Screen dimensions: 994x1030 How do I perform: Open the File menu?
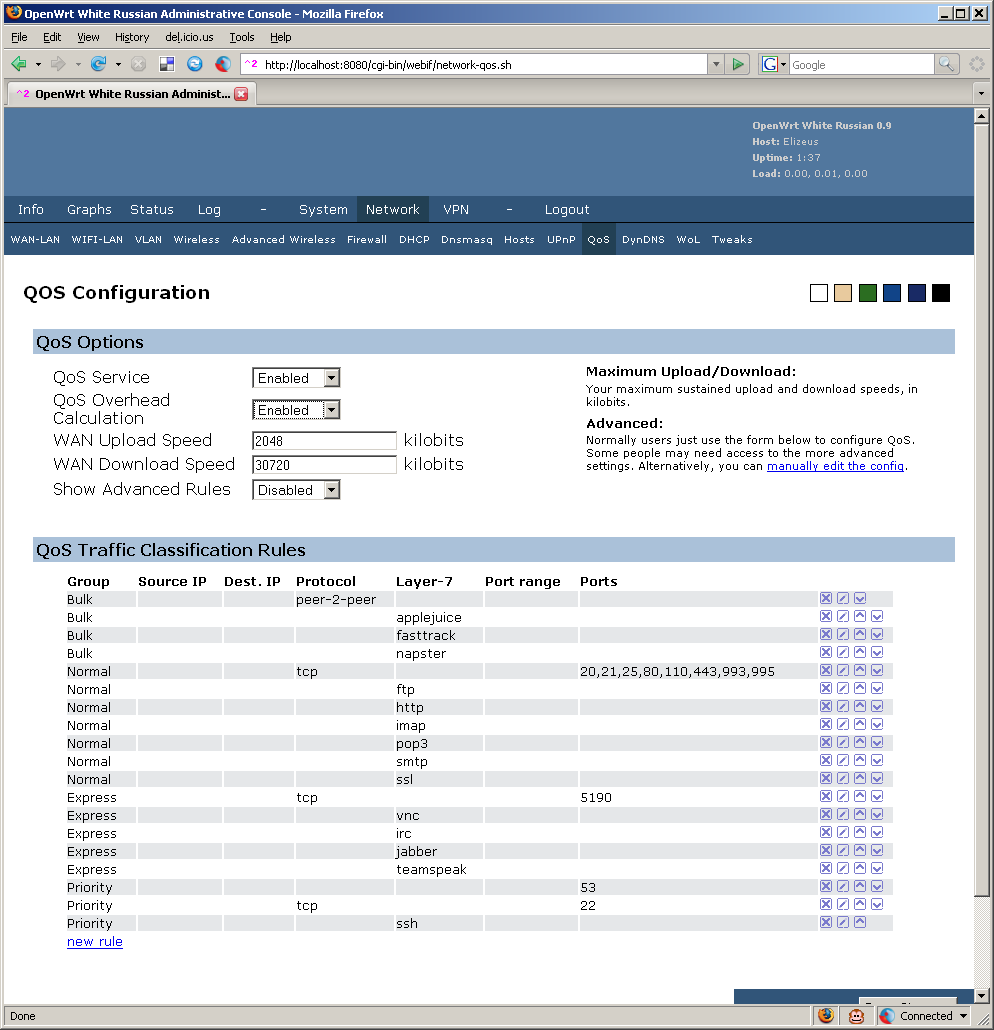pos(19,37)
